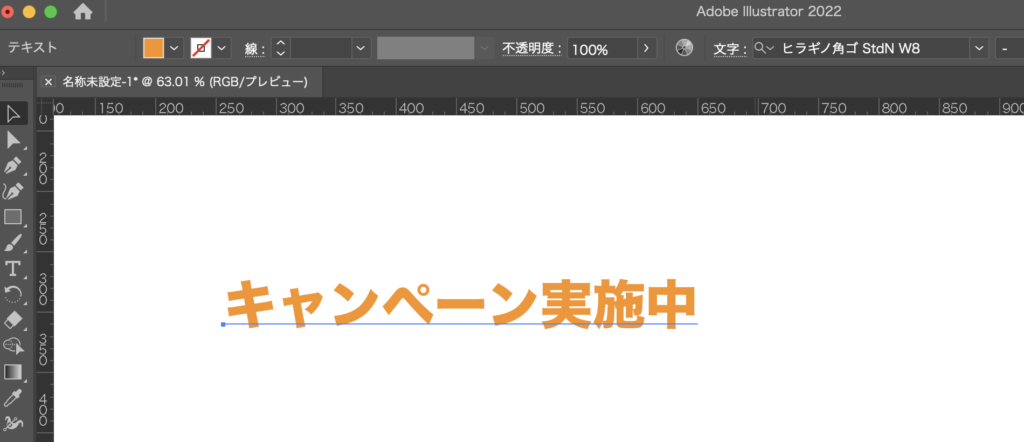Choose the Eraser tool
This screenshot has width=1024, height=442.
point(13,320)
